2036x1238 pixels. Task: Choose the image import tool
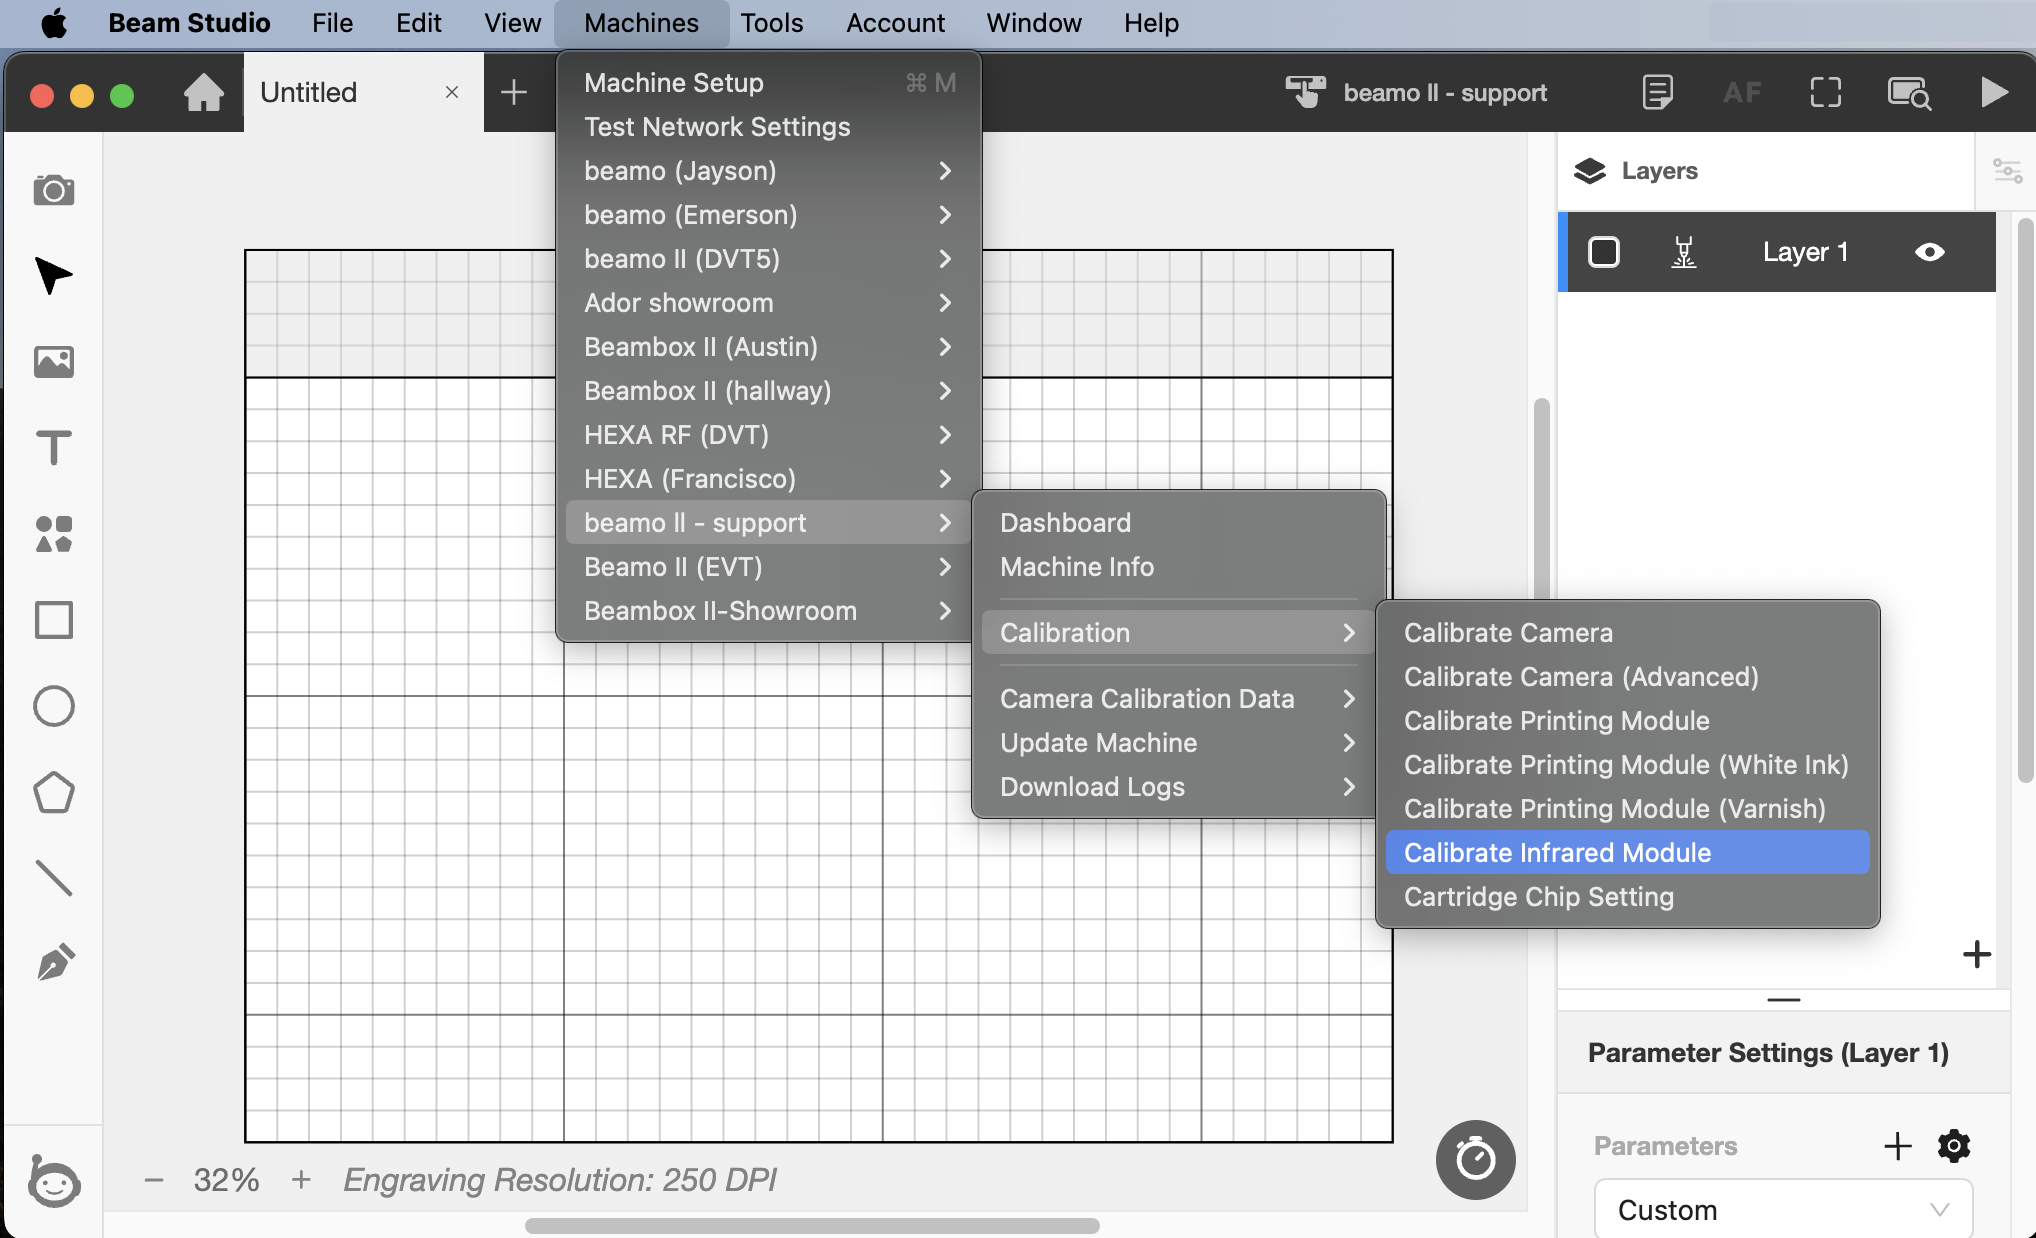[x=54, y=362]
